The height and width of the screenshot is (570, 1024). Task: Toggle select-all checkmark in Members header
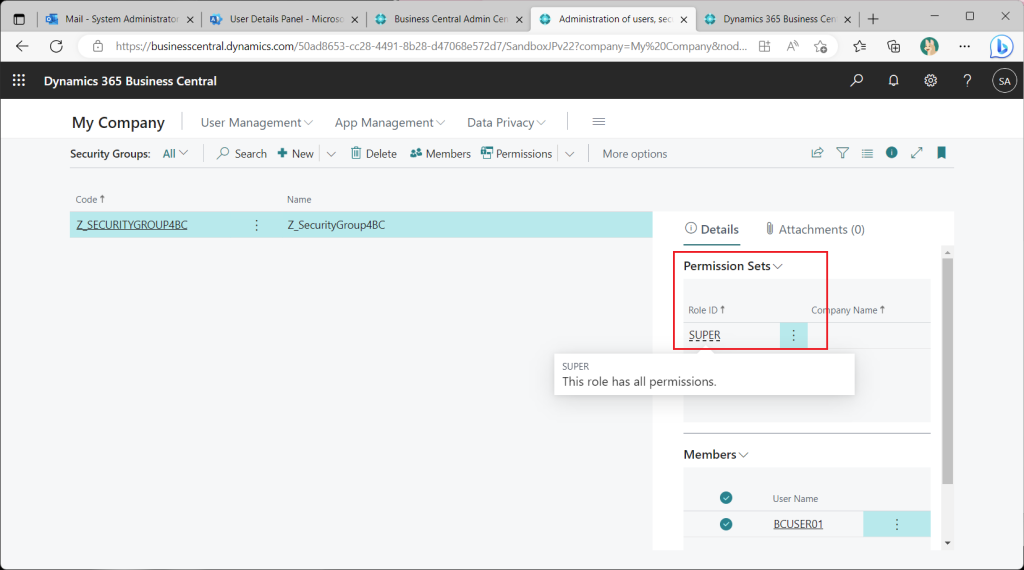point(726,498)
